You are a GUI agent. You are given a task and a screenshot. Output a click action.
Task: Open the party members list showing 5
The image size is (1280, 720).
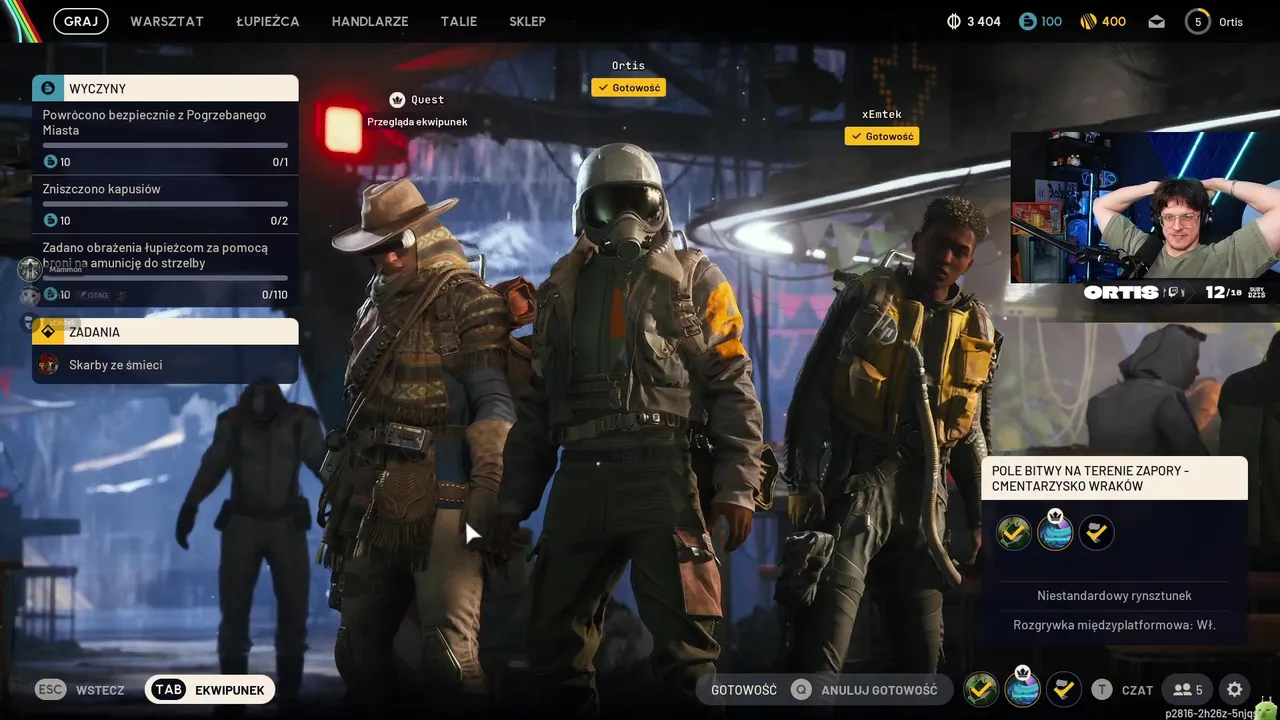(1188, 690)
